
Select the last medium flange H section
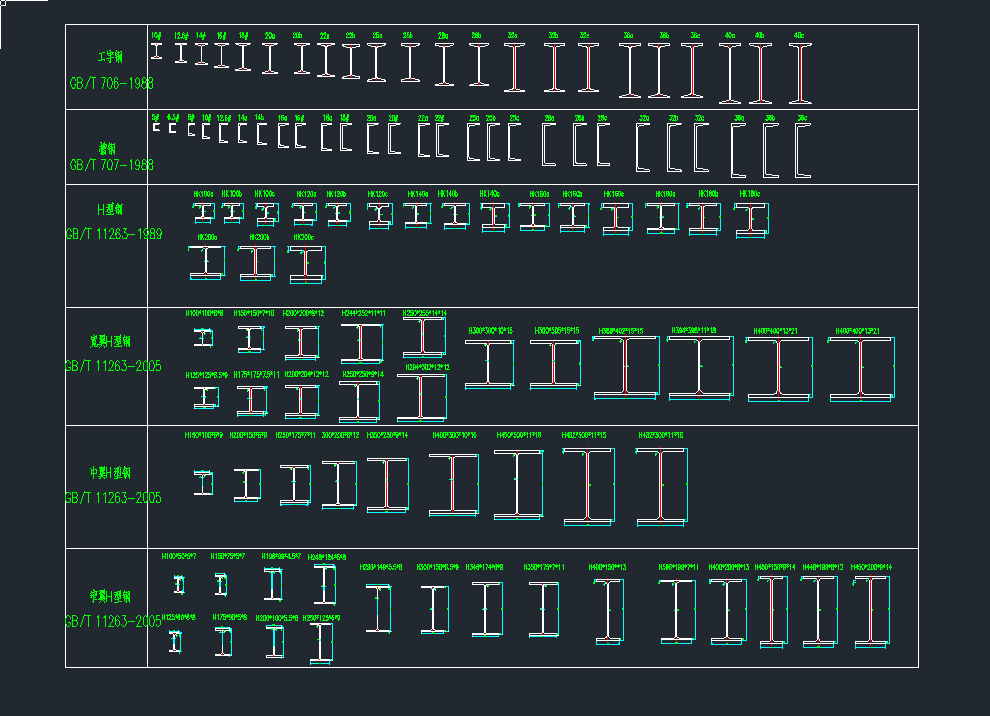click(661, 485)
